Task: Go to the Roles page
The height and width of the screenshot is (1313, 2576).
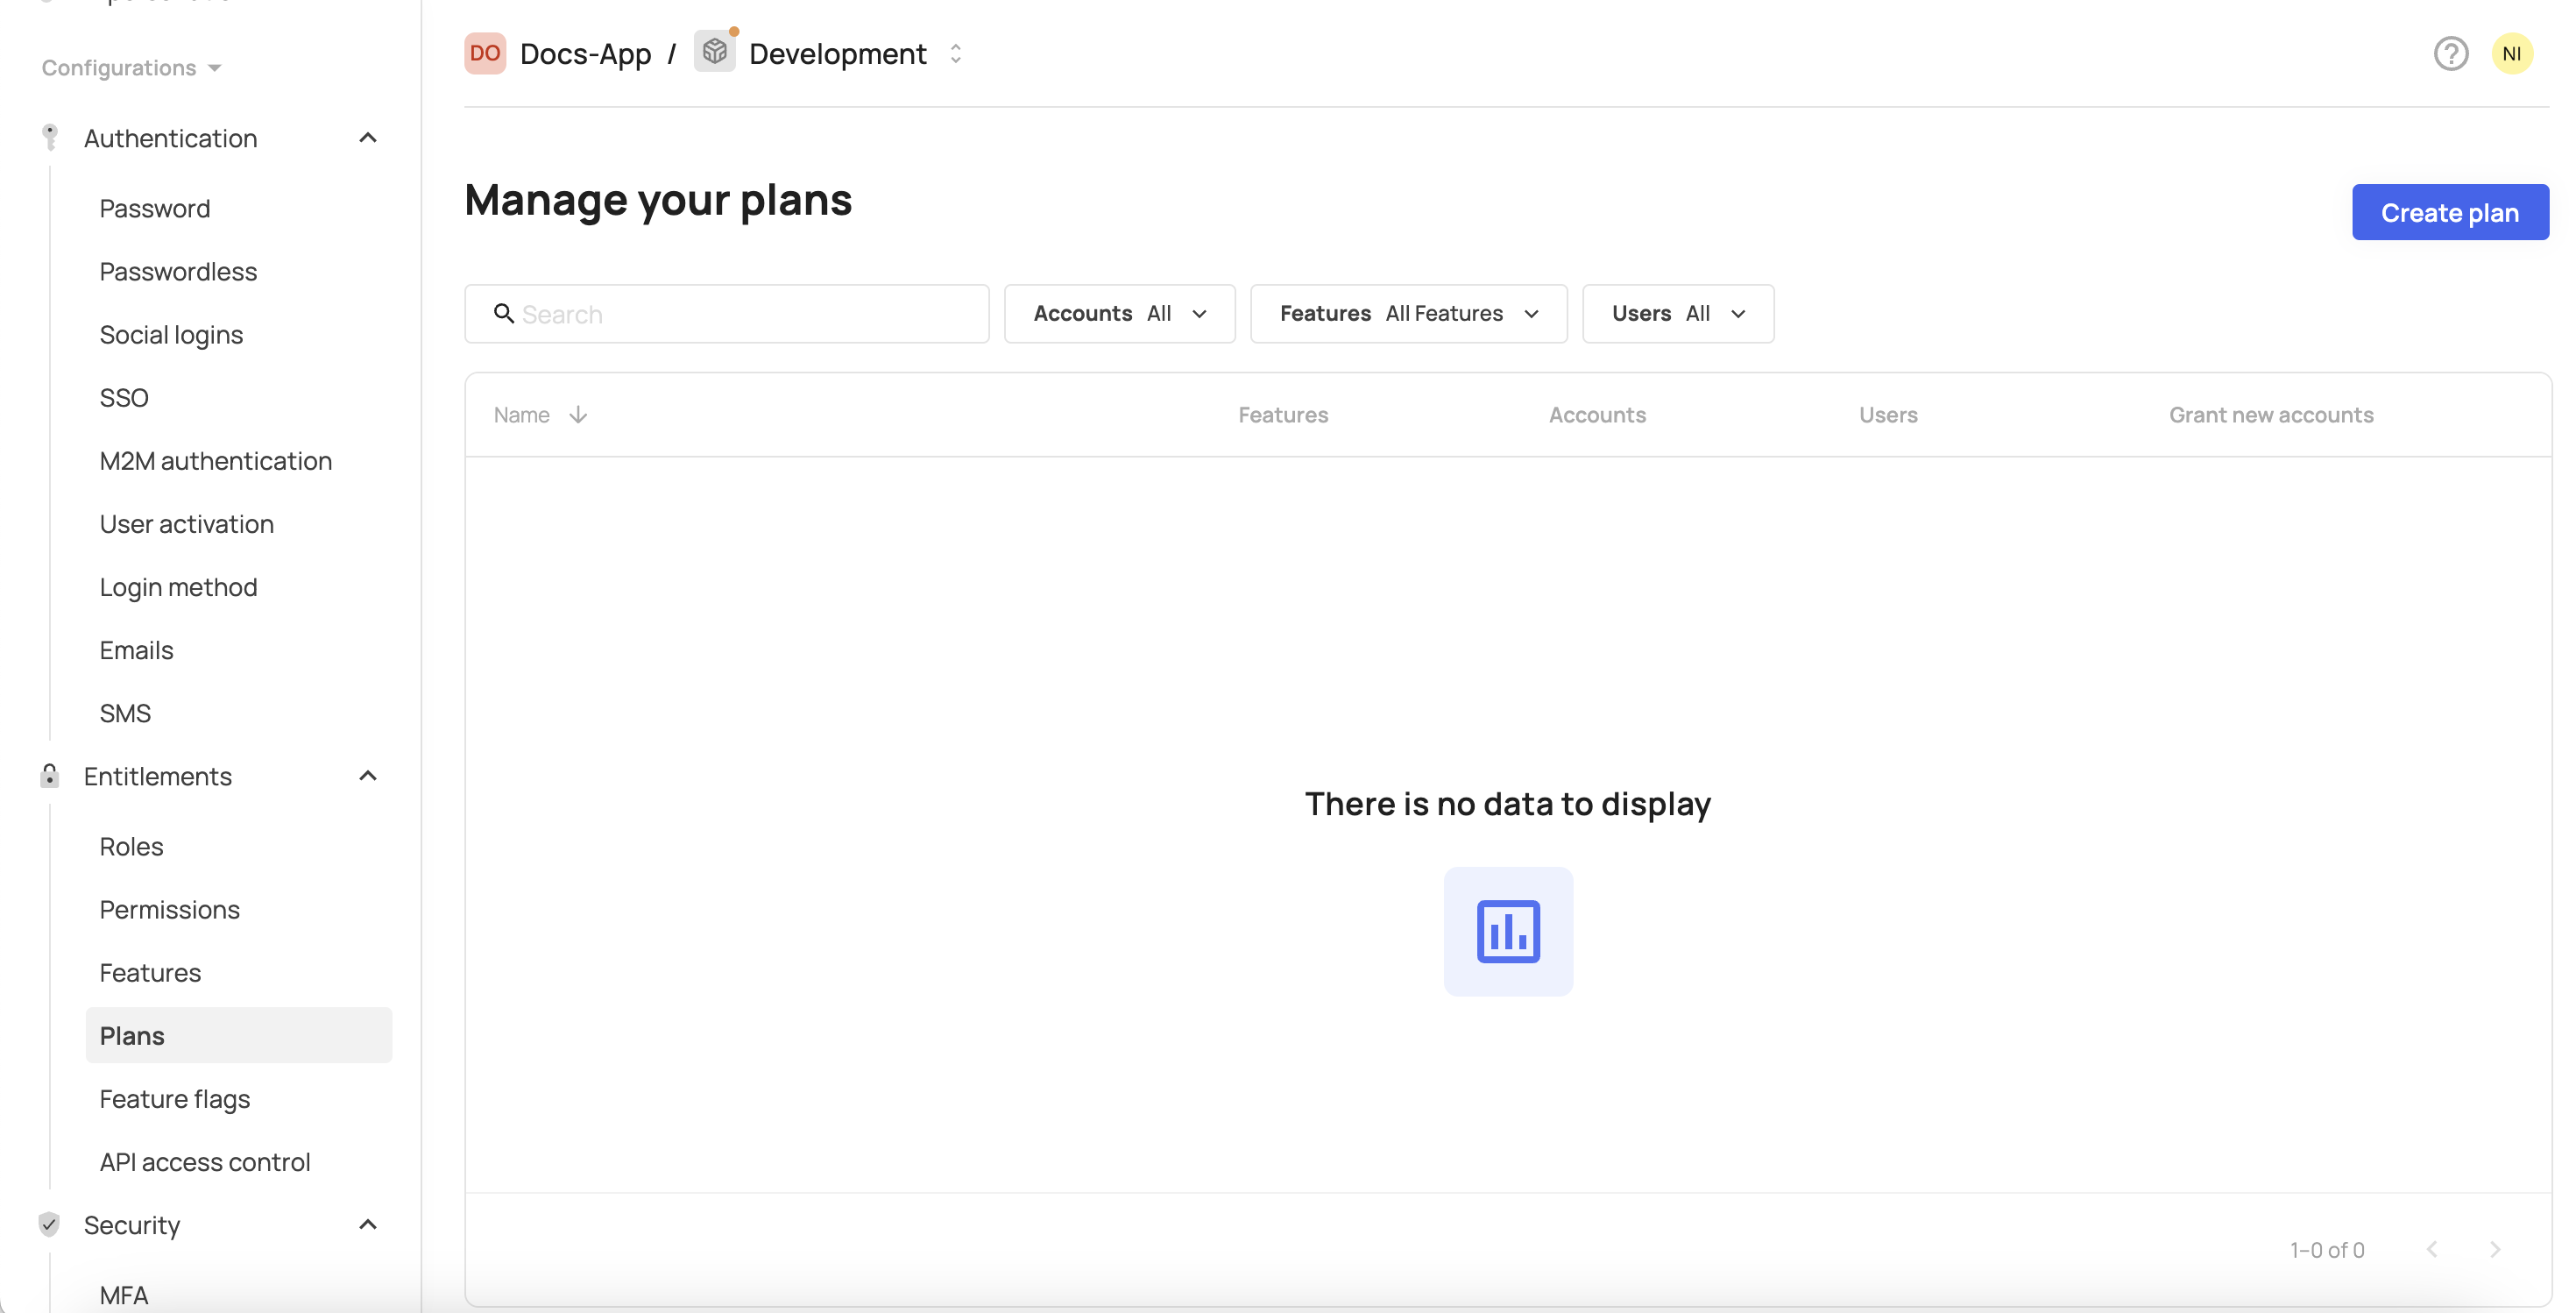Action: [131, 846]
